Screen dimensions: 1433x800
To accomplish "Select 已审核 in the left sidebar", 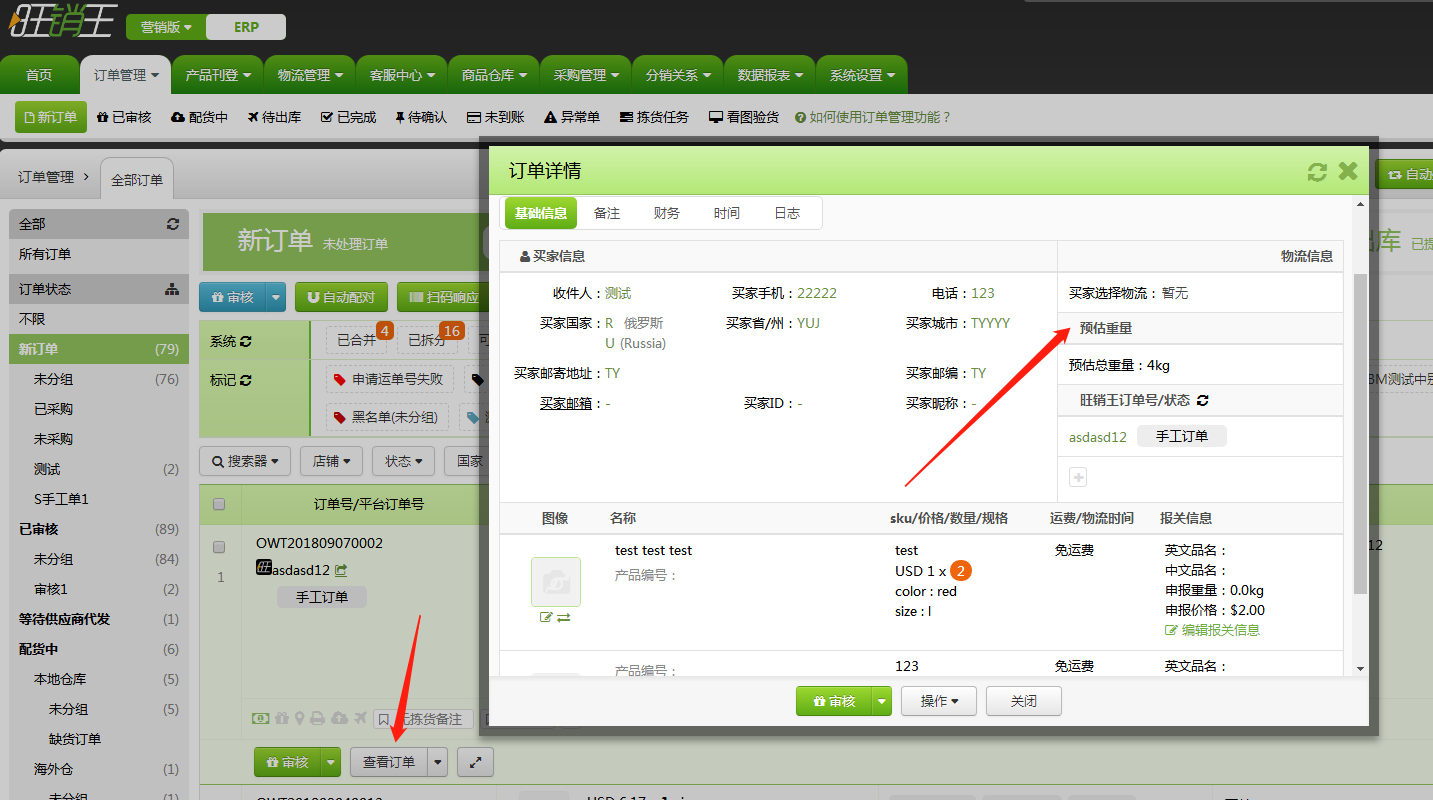I will point(98,529).
